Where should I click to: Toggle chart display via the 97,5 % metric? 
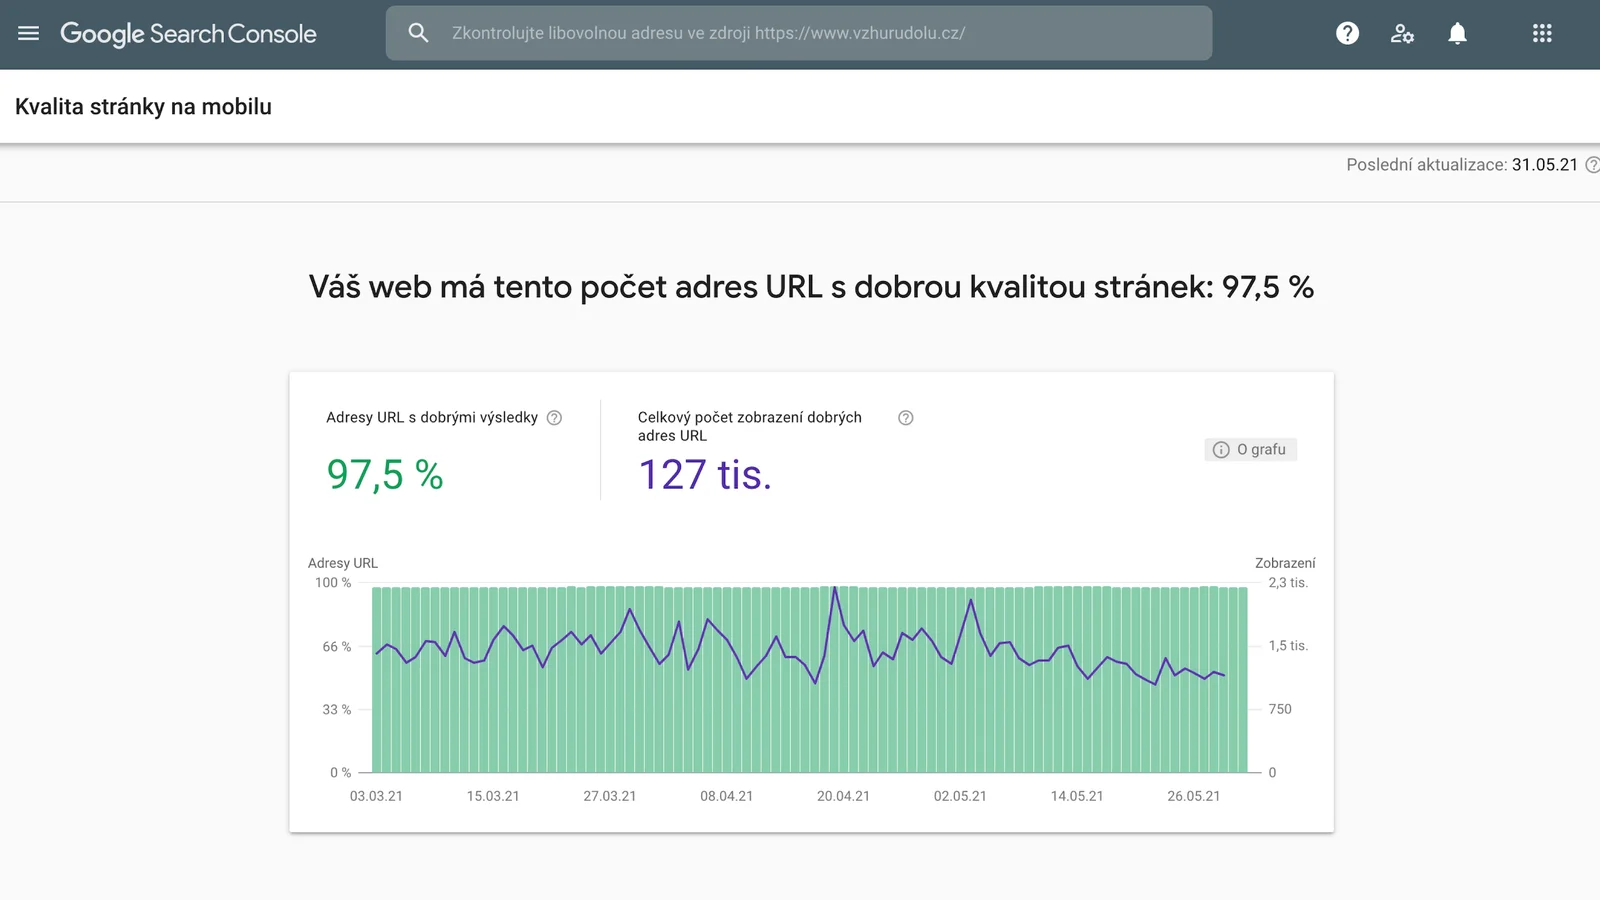pyautogui.click(x=384, y=475)
